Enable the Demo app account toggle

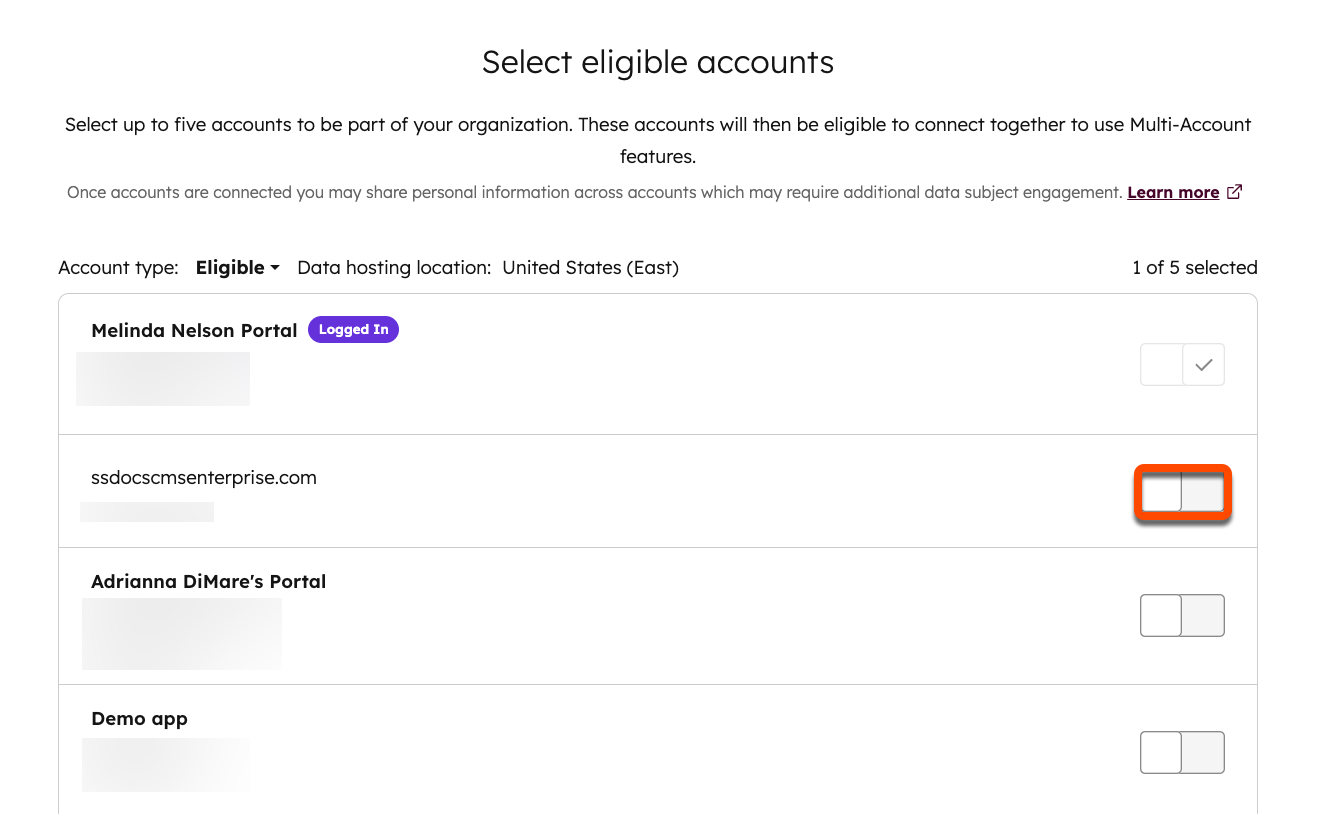1182,752
